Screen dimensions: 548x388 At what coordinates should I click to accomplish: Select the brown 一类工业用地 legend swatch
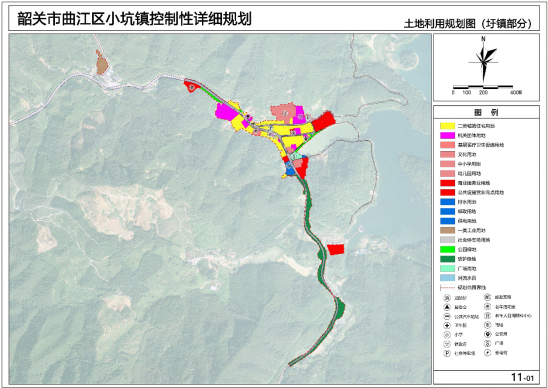pos(447,231)
